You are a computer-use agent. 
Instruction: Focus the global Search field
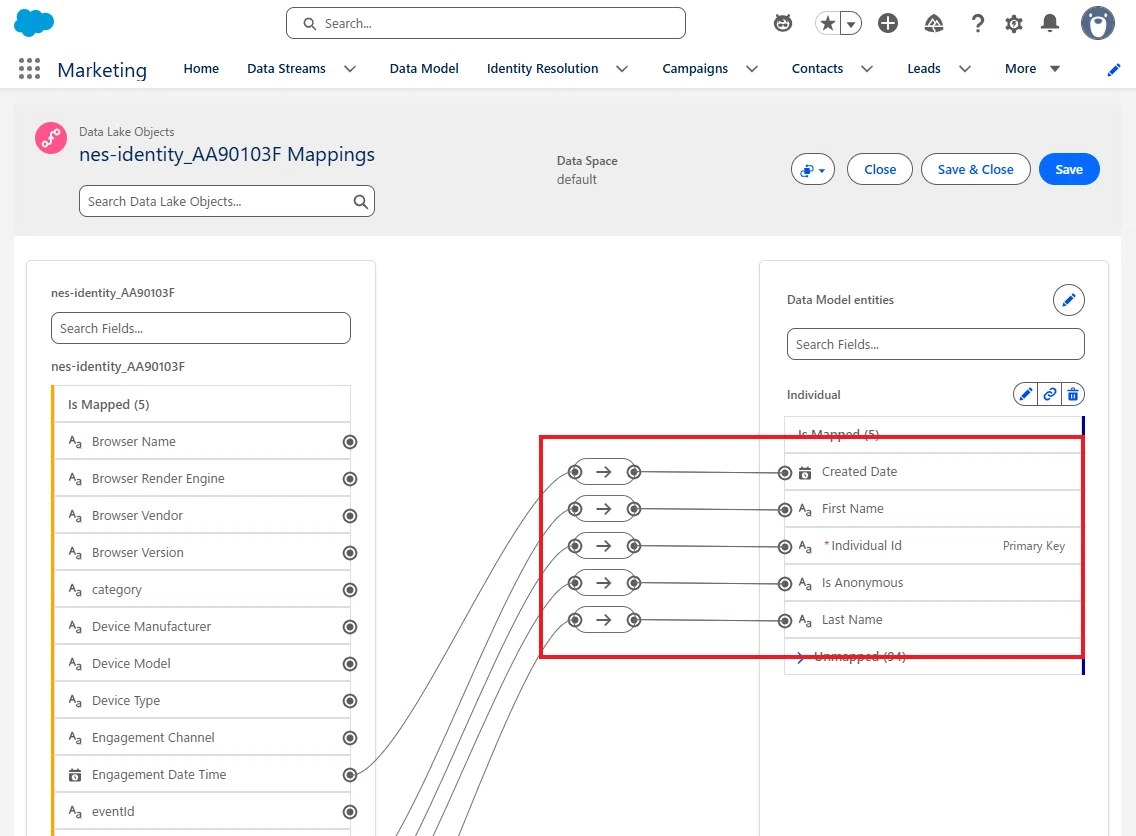[485, 23]
